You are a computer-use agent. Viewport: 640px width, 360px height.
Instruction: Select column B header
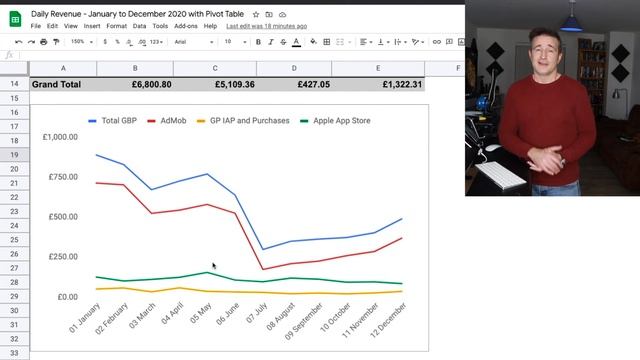pyautogui.click(x=135, y=68)
